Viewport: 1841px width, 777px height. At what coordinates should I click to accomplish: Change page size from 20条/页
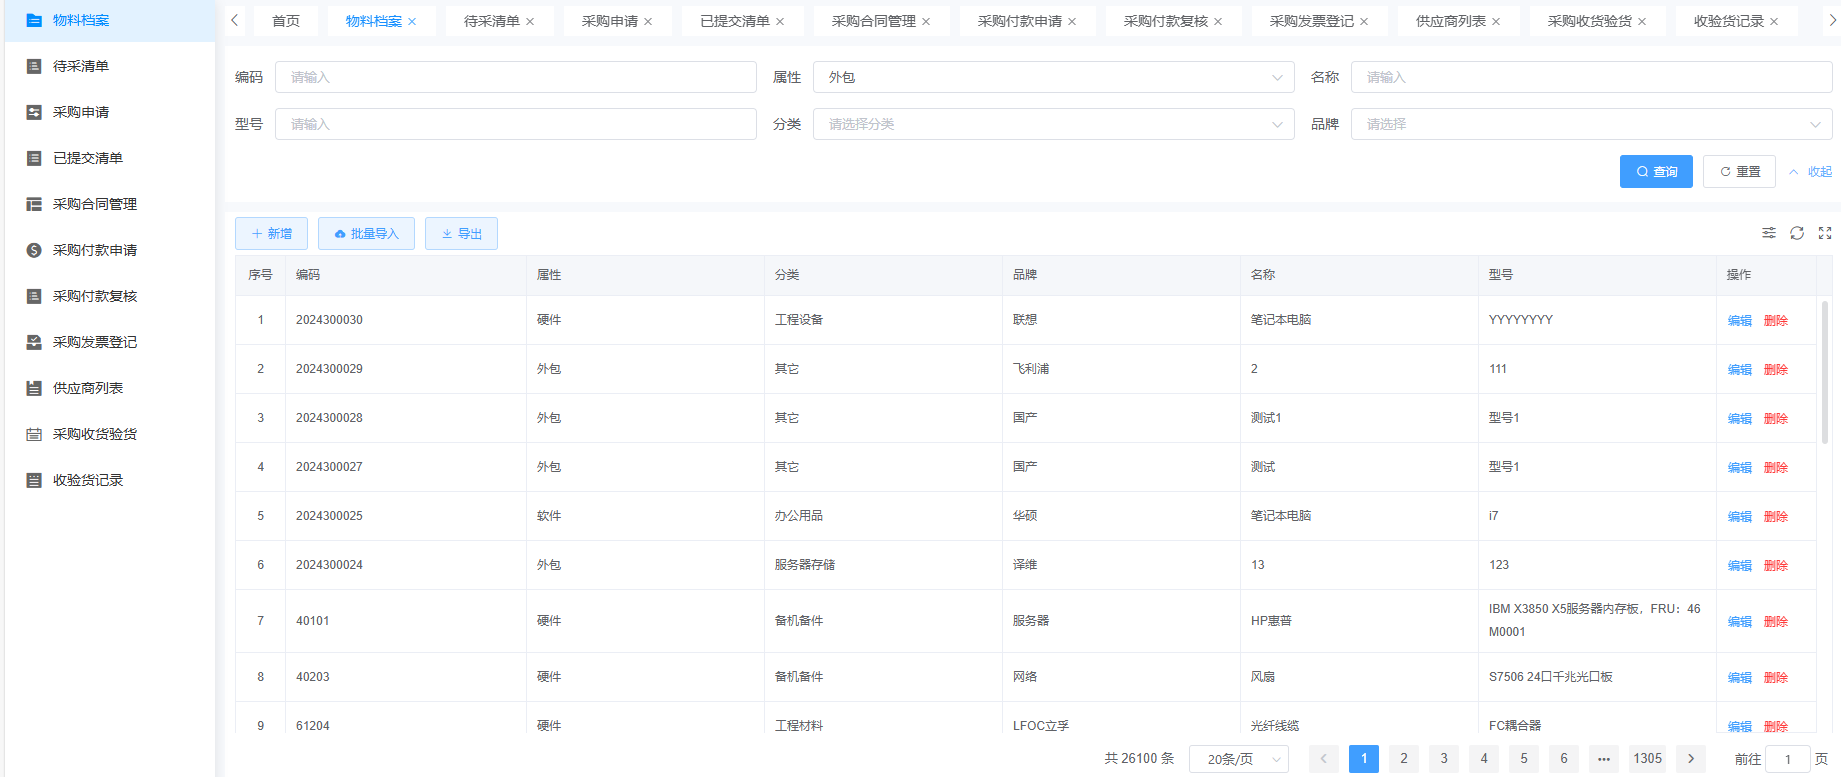(x=1238, y=759)
